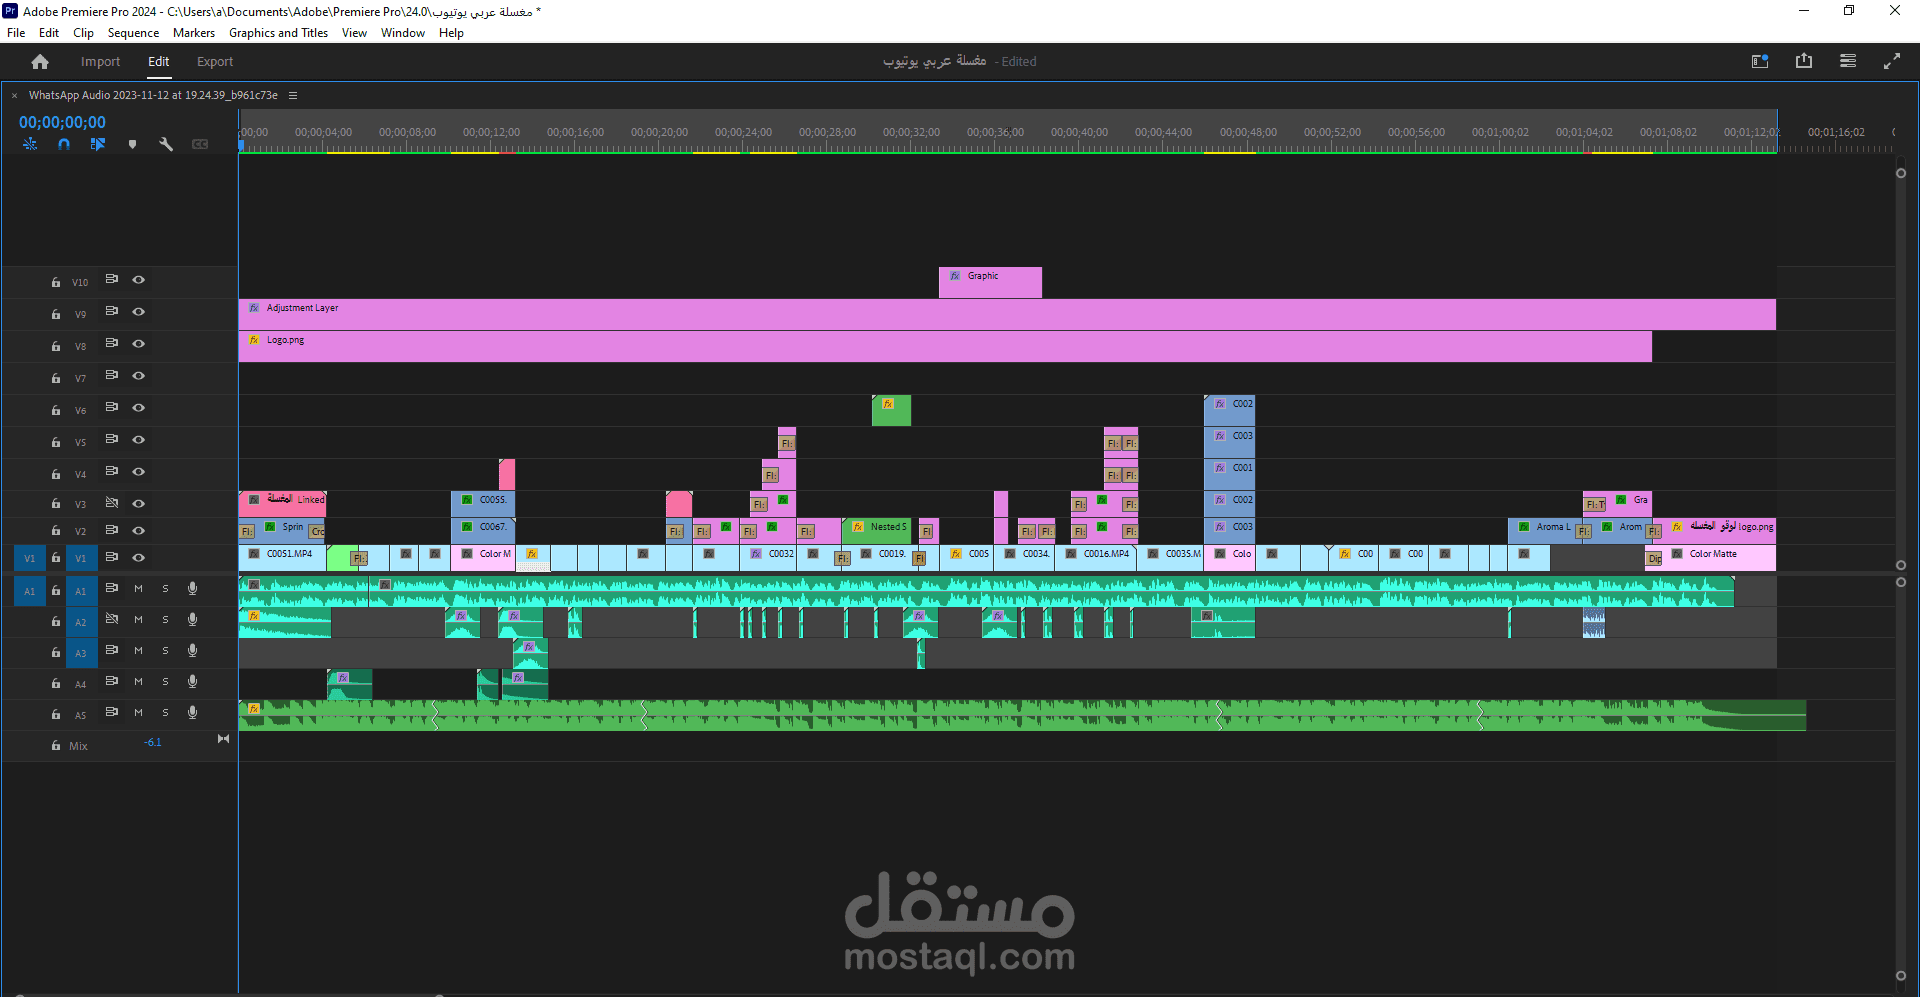1920x997 pixels.
Task: Select the Graphic clip on V10
Action: click(990, 282)
